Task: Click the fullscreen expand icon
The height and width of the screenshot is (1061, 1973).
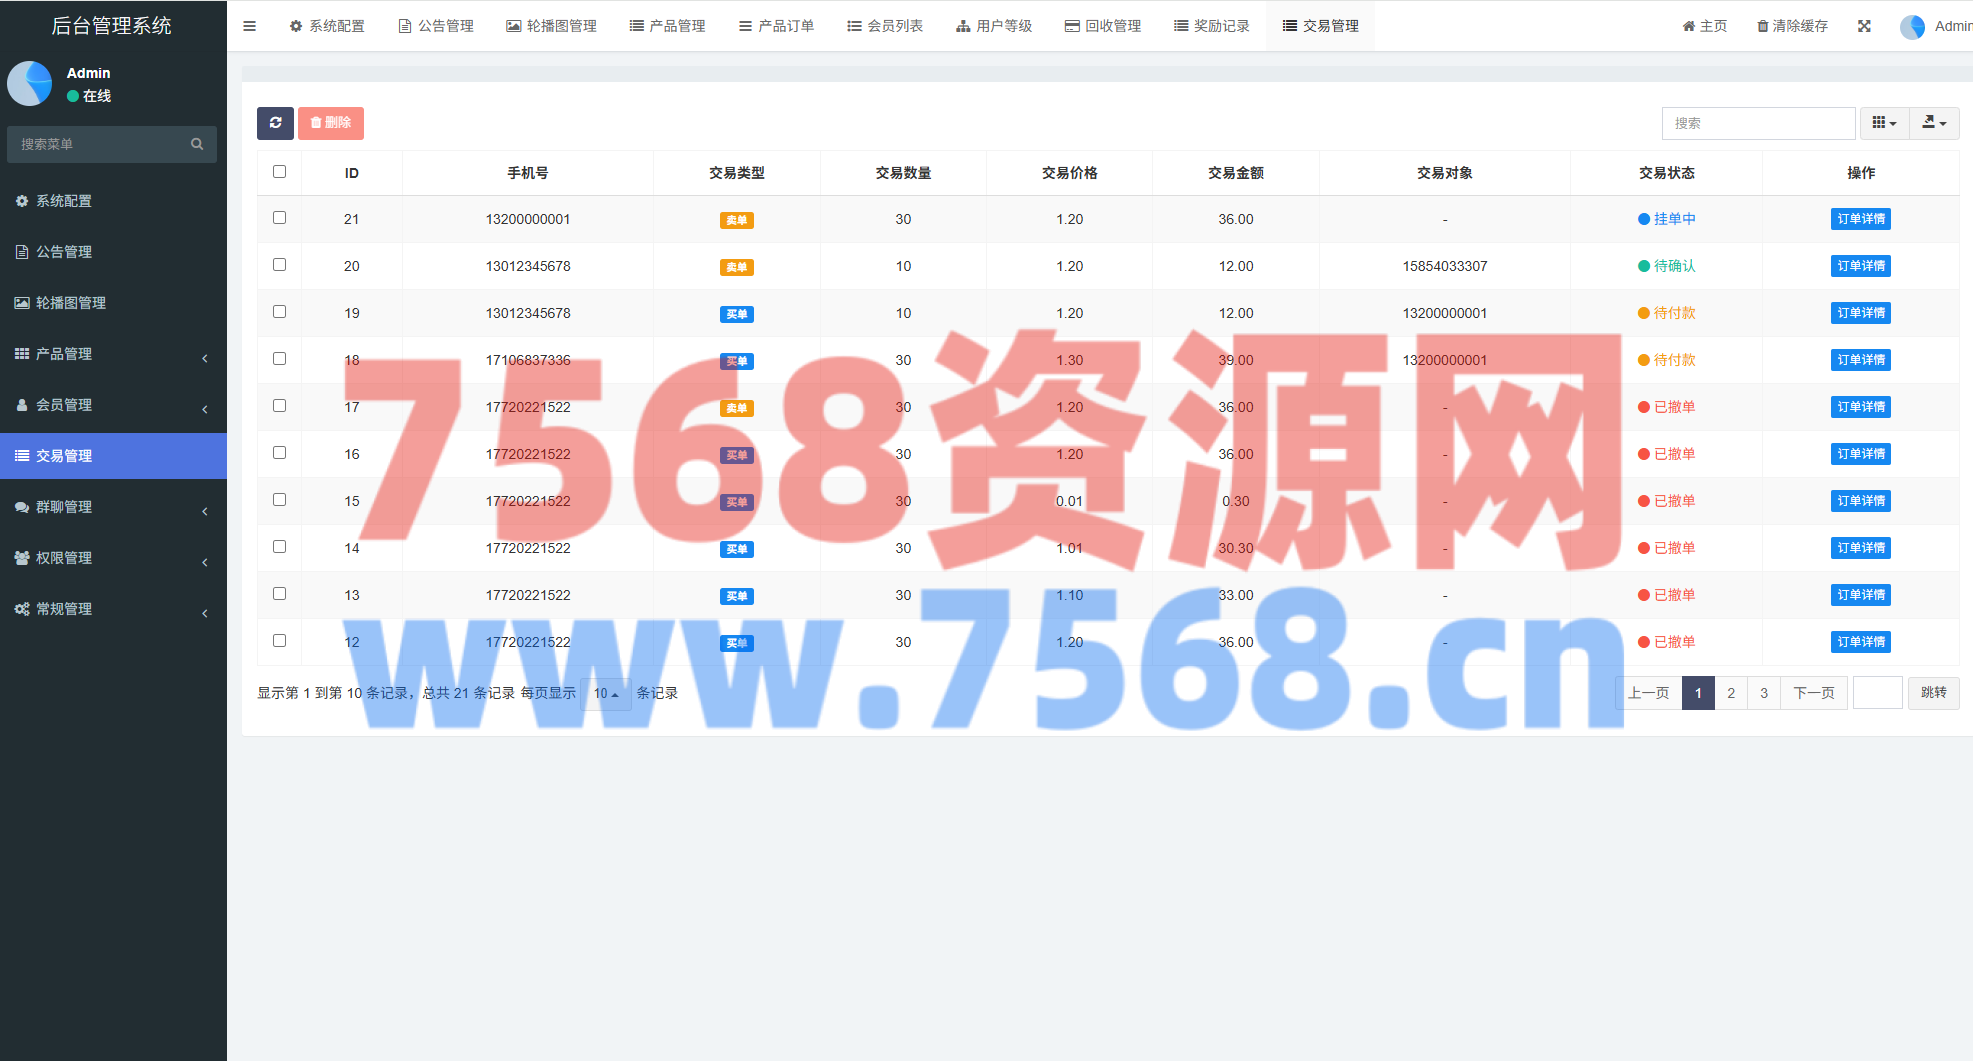Action: [1864, 26]
